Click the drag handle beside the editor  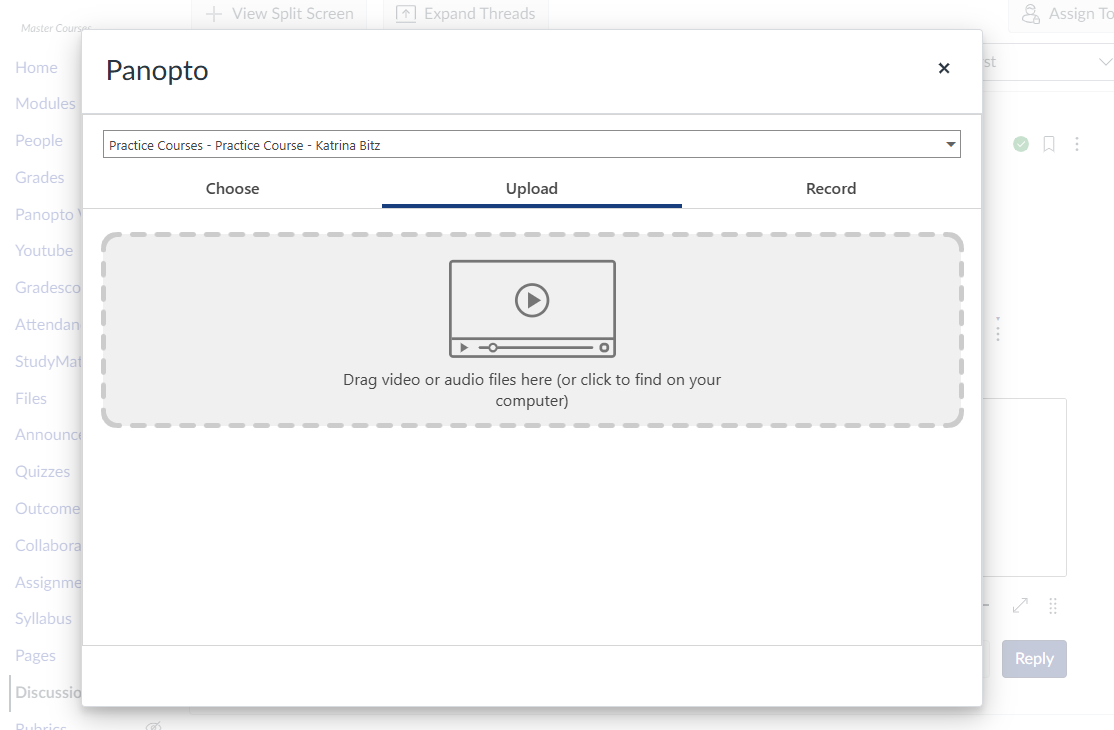tap(1052, 606)
